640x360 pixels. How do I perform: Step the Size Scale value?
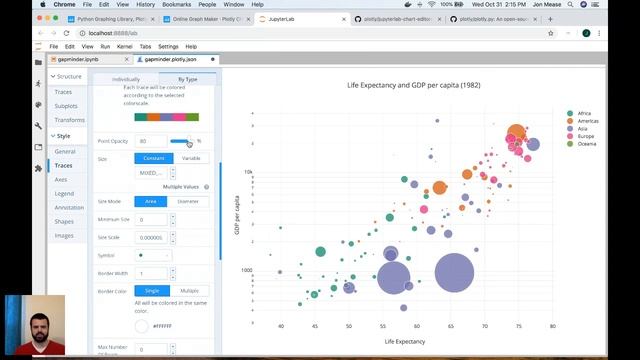click(173, 238)
